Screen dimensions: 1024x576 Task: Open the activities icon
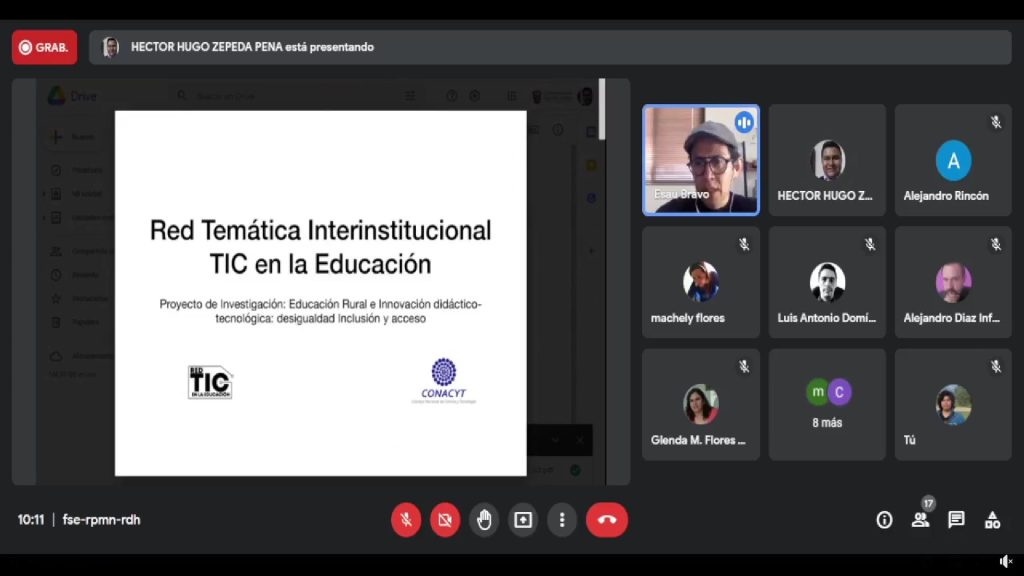point(992,520)
